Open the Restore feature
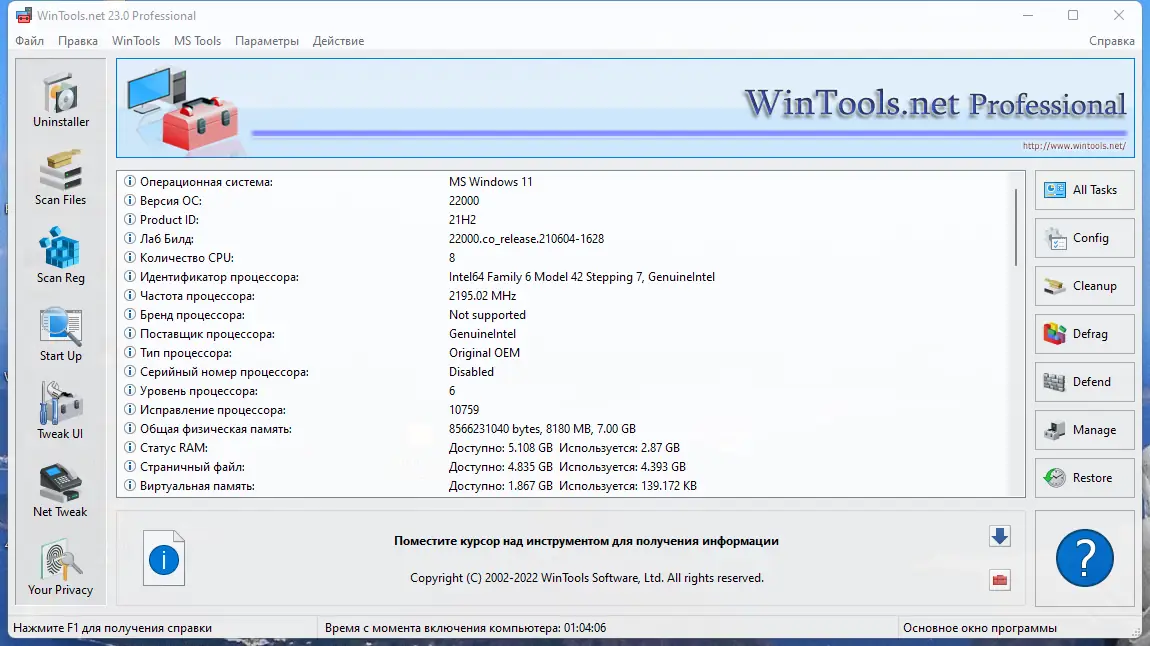The height and width of the screenshot is (646, 1150). (1084, 478)
